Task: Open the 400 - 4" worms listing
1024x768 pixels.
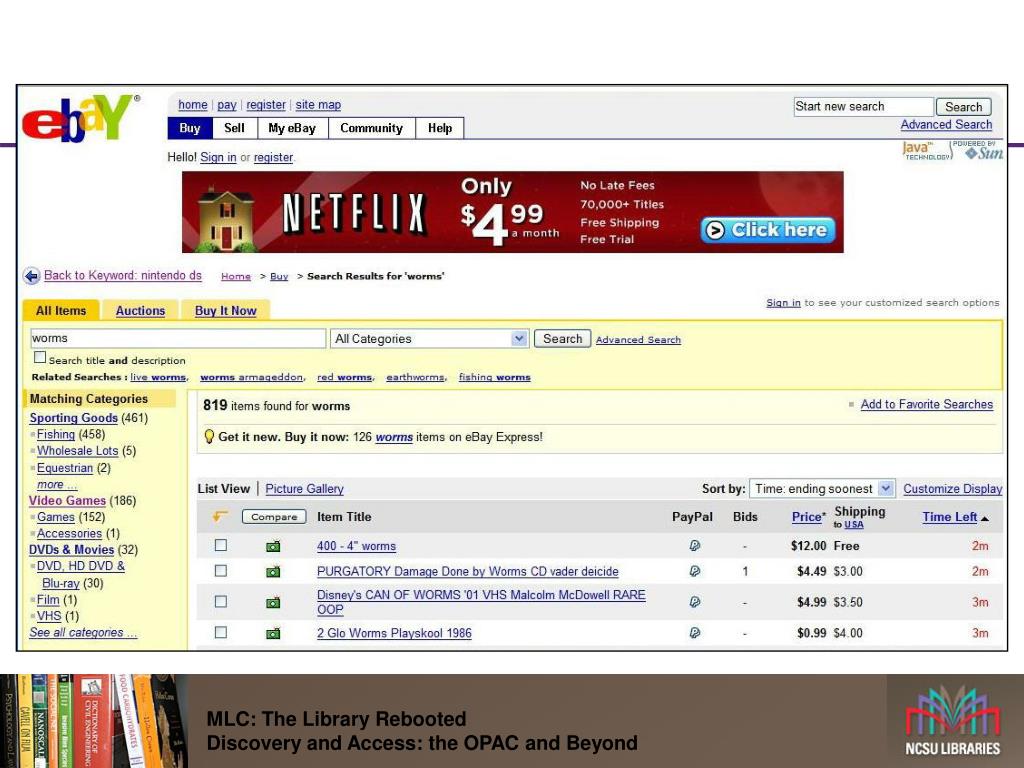Action: pos(356,546)
